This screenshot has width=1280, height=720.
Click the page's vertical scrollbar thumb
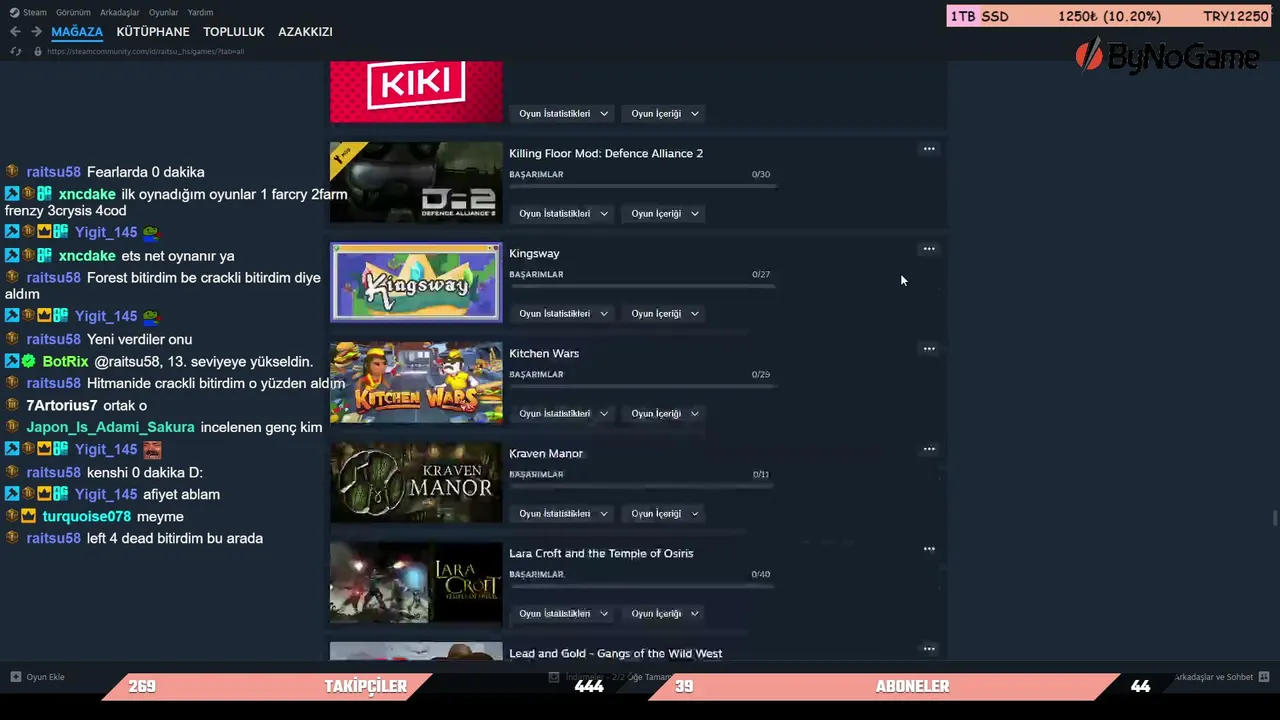tap(1274, 516)
